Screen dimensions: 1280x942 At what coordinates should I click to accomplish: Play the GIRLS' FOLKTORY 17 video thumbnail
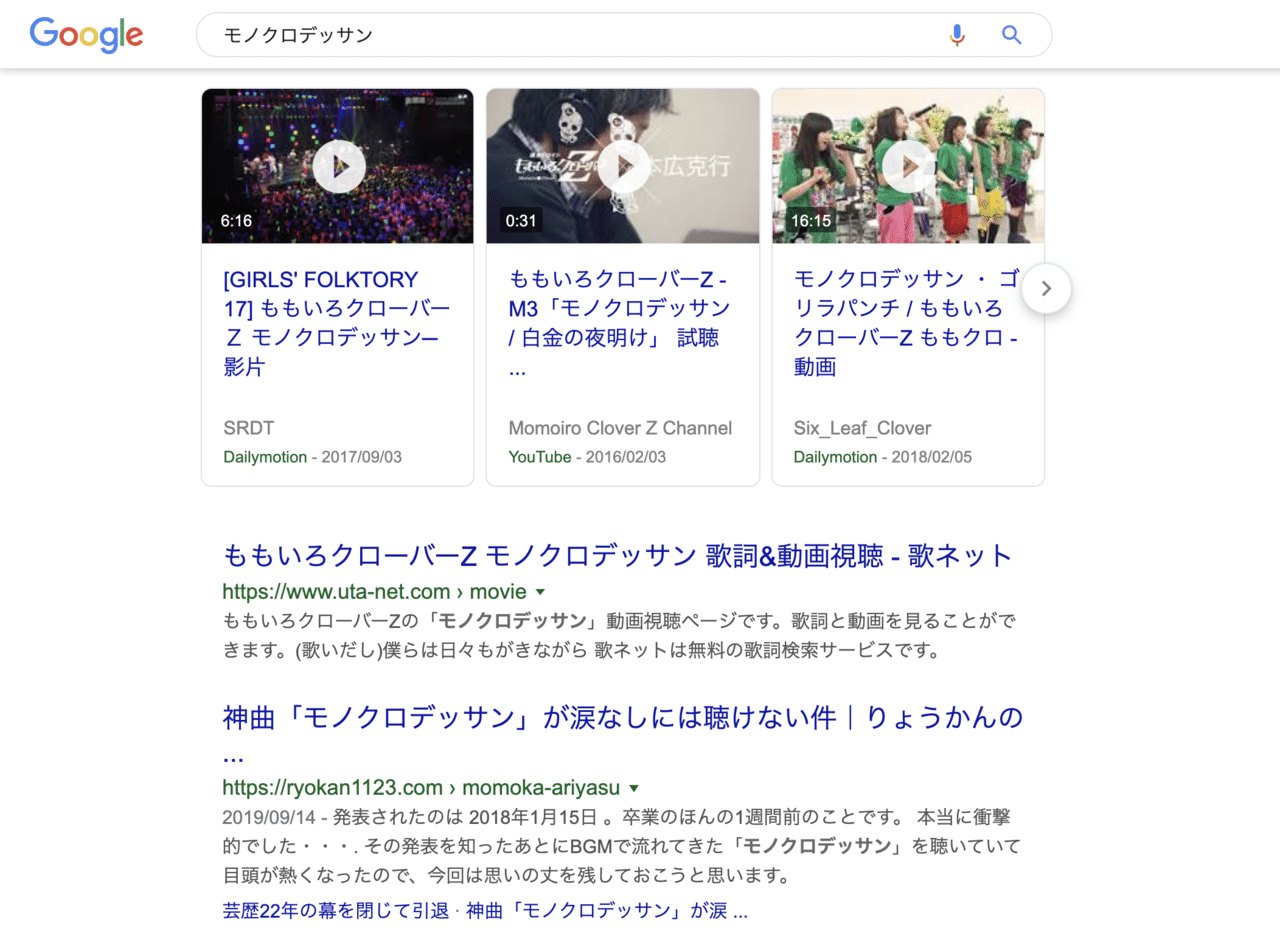point(338,166)
